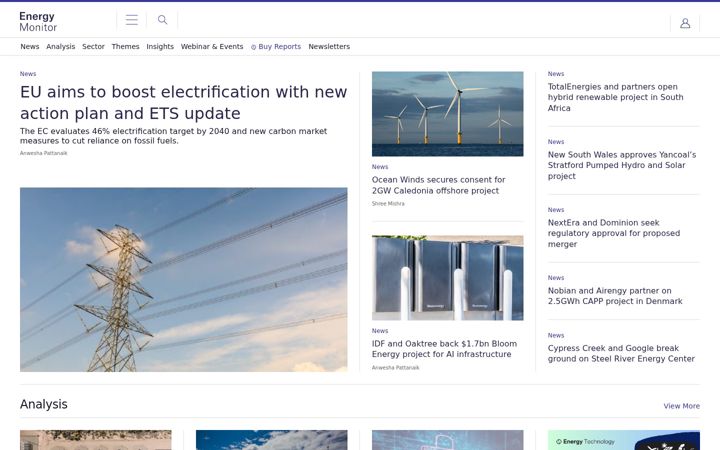
Task: Click Anwesha Pattanaik under Bloom Energy article
Action: click(x=395, y=367)
